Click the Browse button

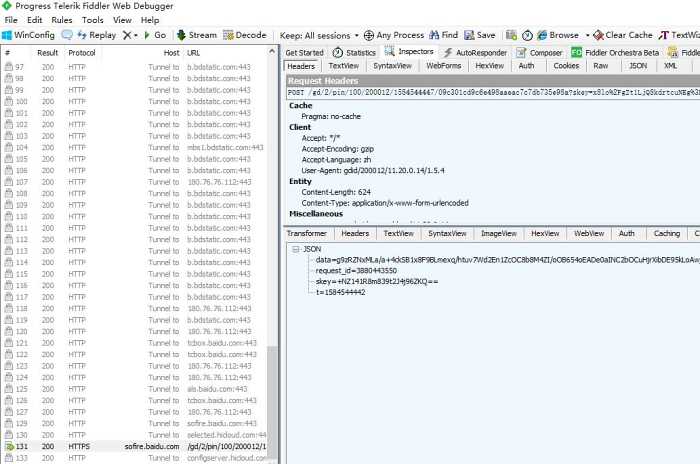tap(558, 35)
